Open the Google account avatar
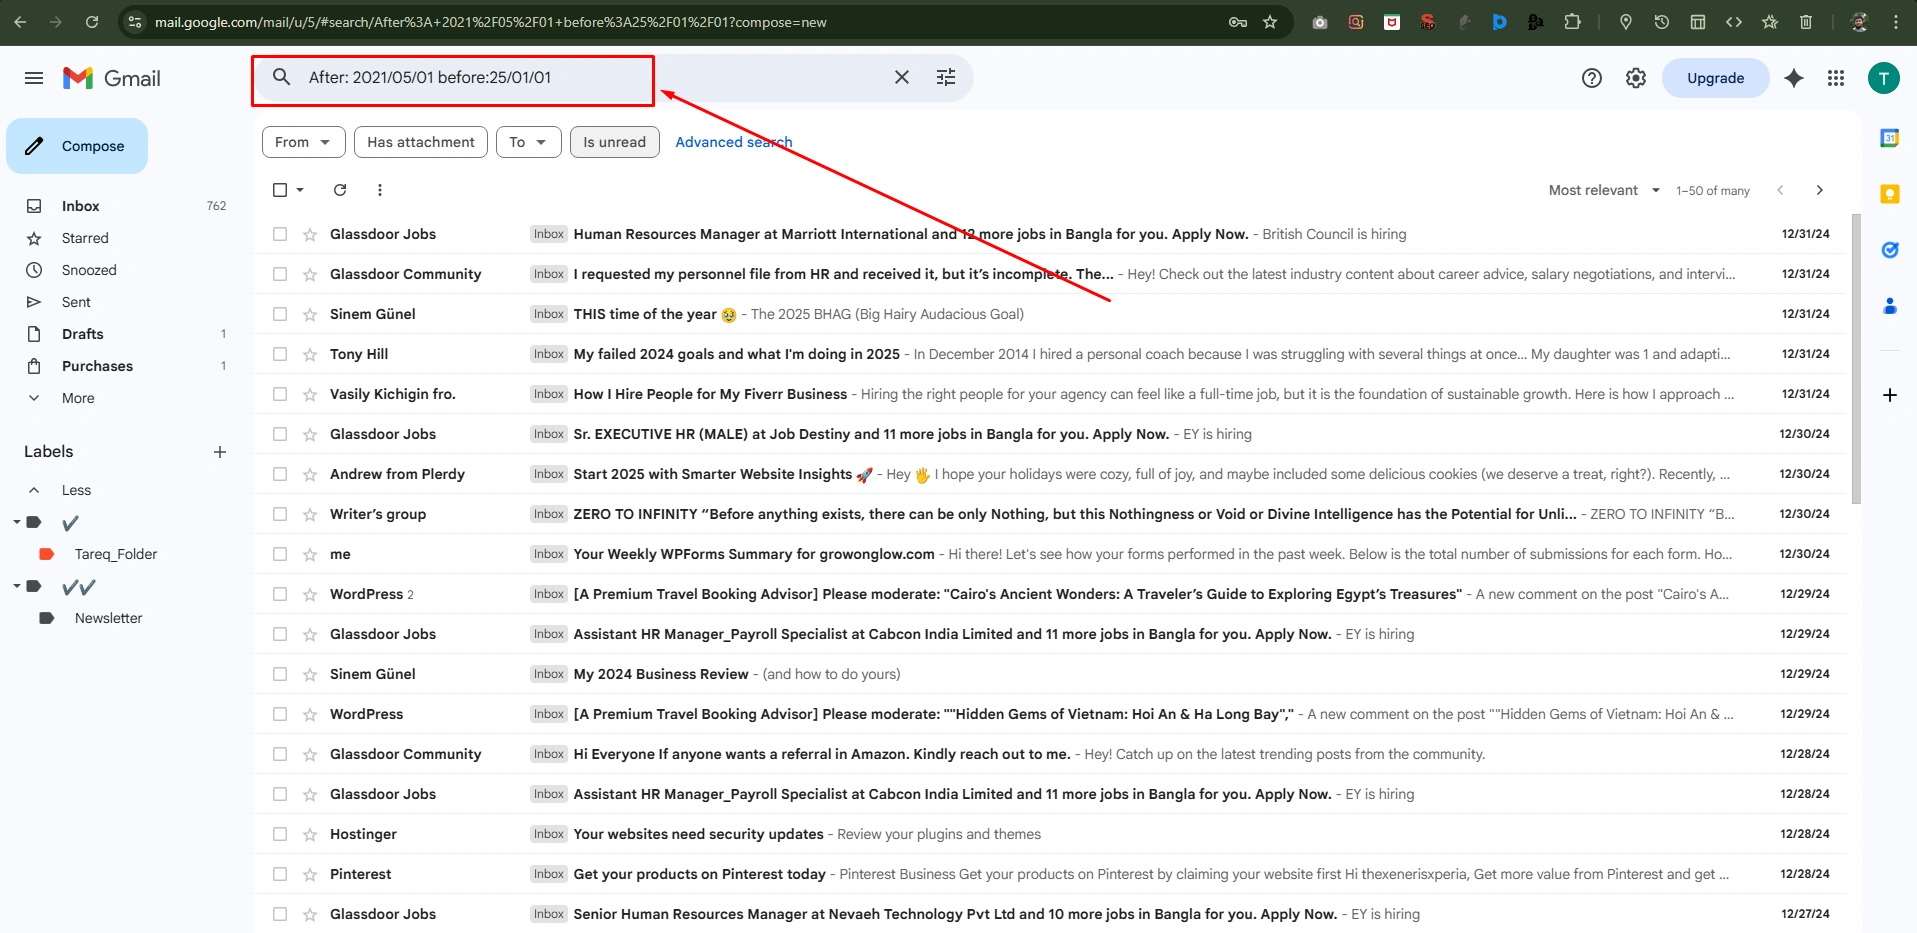The width and height of the screenshot is (1917, 933). 1884,78
